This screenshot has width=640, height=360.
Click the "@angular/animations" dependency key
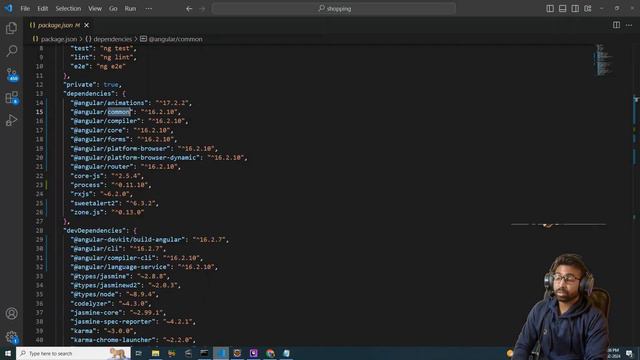pos(109,103)
